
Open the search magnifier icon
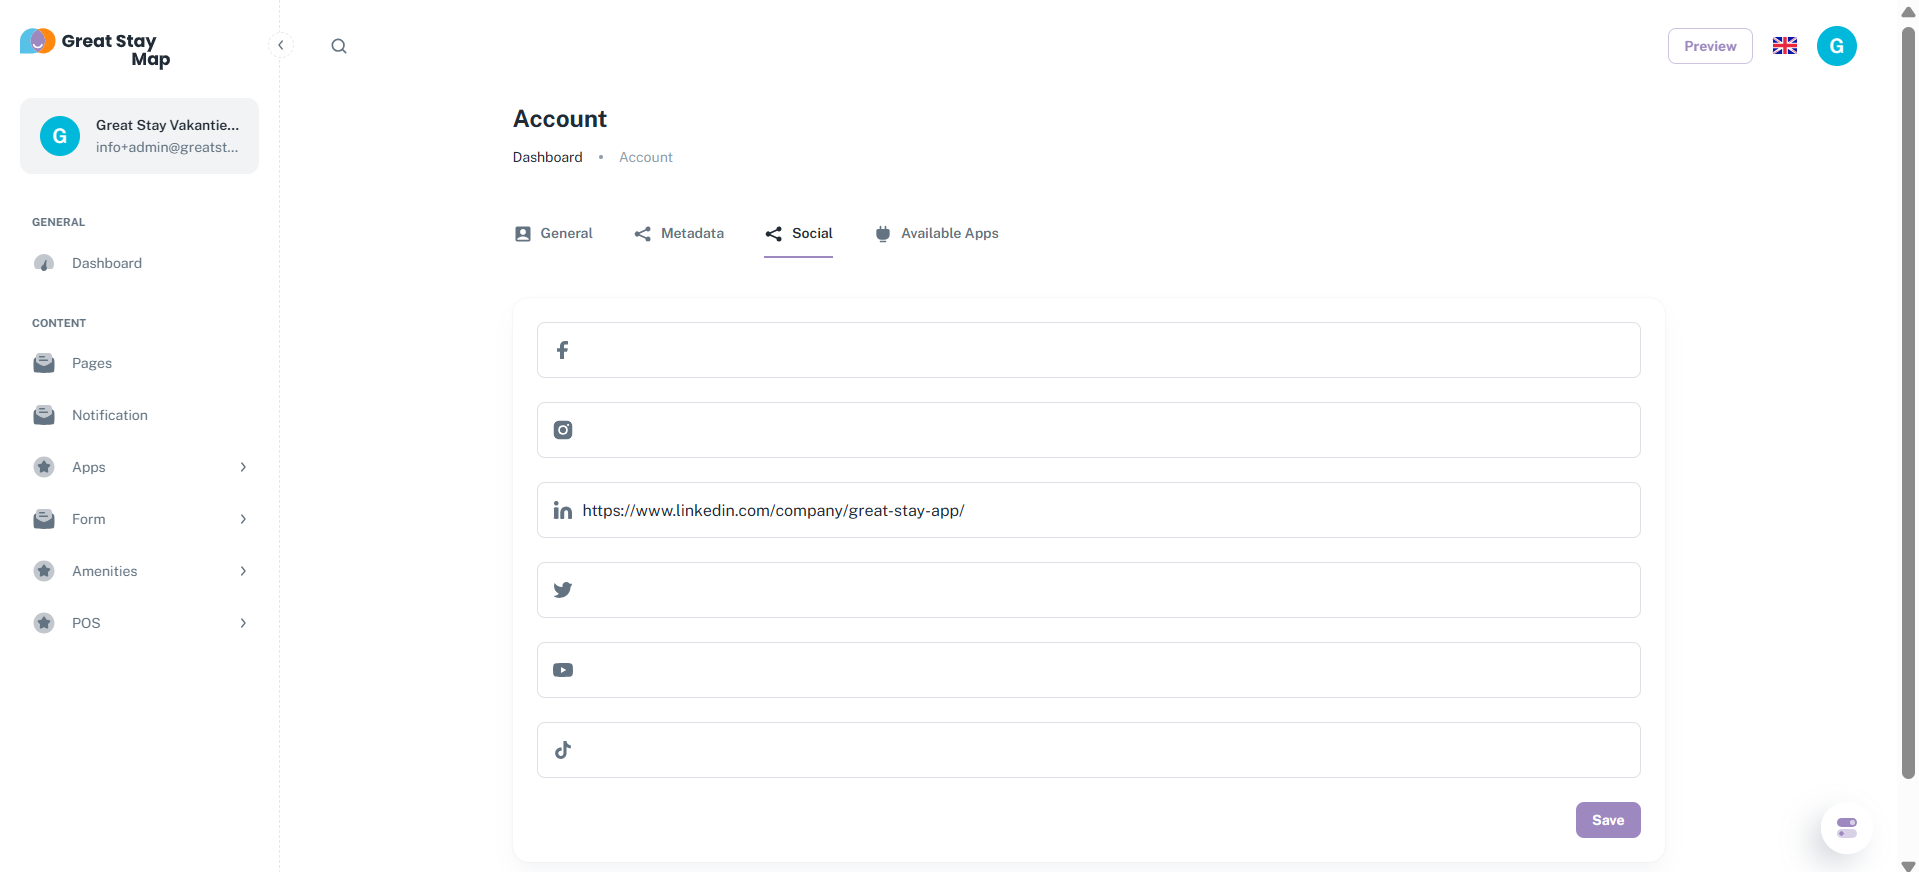339,46
